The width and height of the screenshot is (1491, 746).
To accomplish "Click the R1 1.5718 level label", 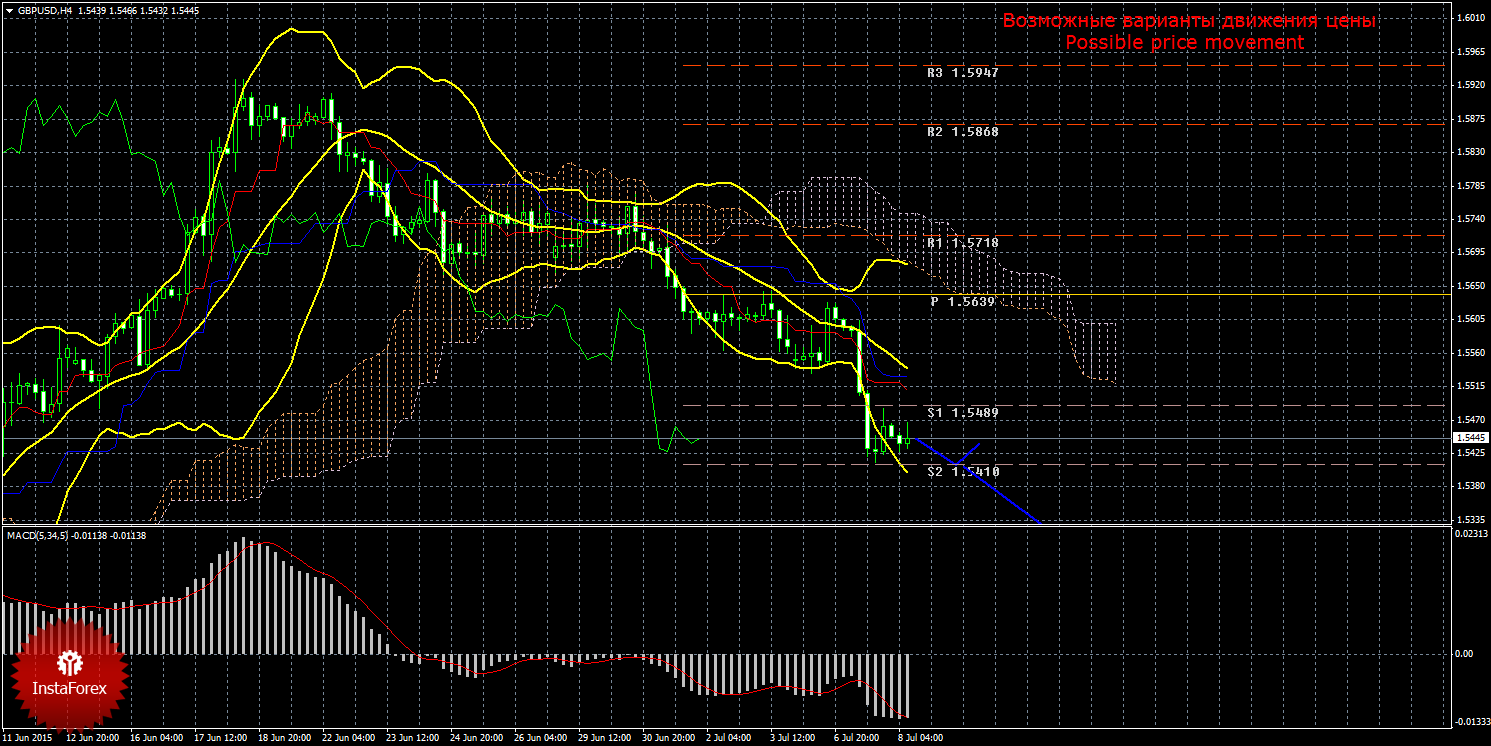I will pyautogui.click(x=962, y=243).
